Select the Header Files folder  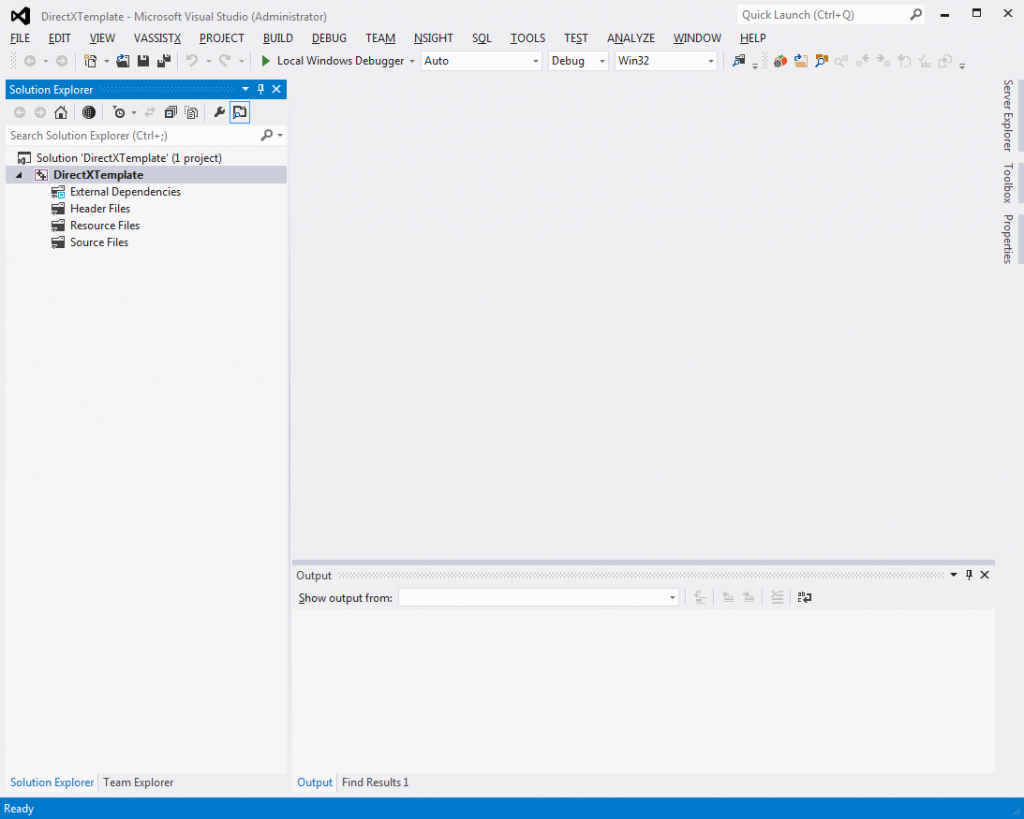pos(100,209)
